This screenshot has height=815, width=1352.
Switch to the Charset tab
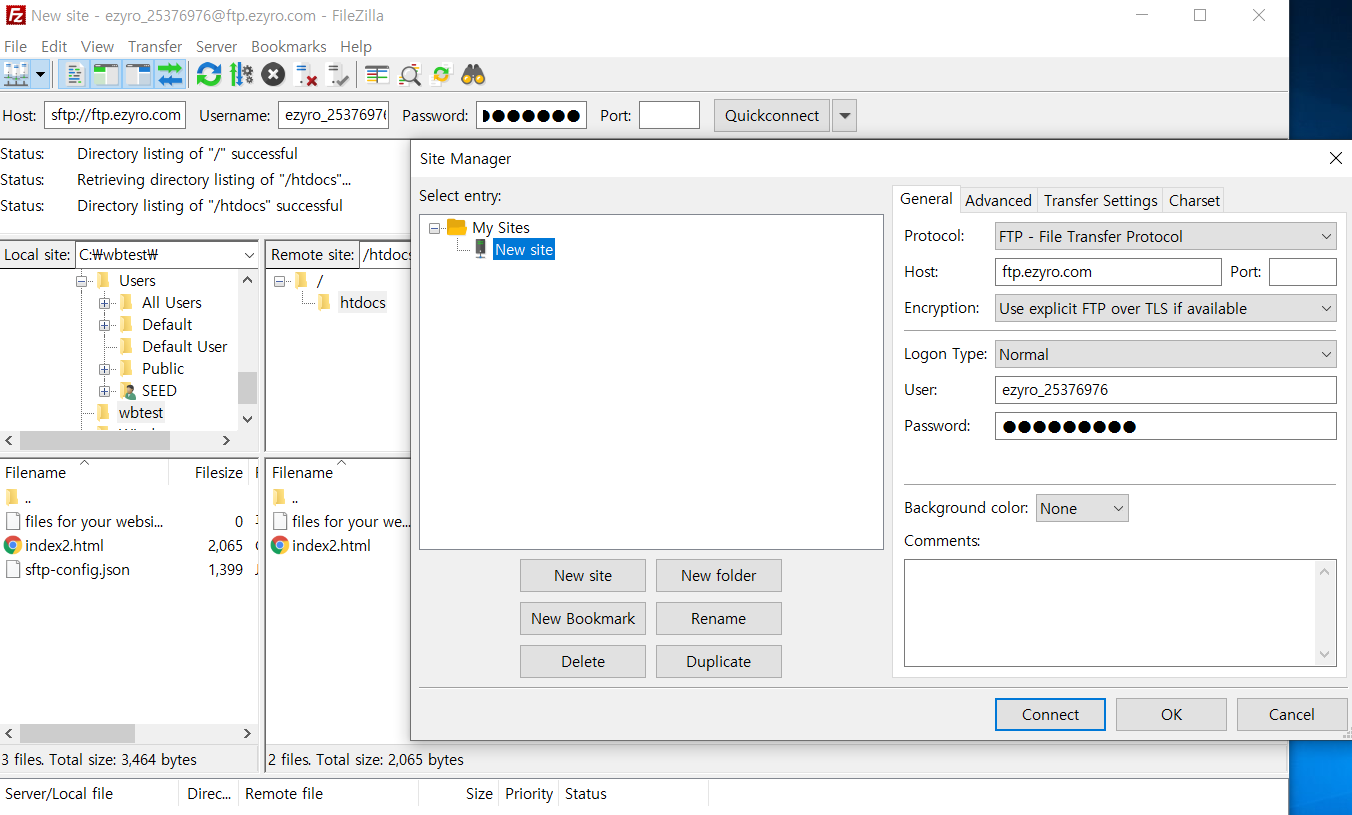point(1194,200)
